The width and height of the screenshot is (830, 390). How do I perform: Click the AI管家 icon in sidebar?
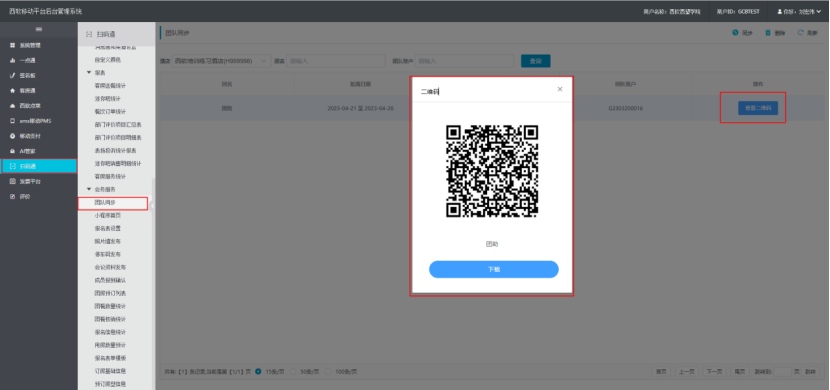pos(12,151)
